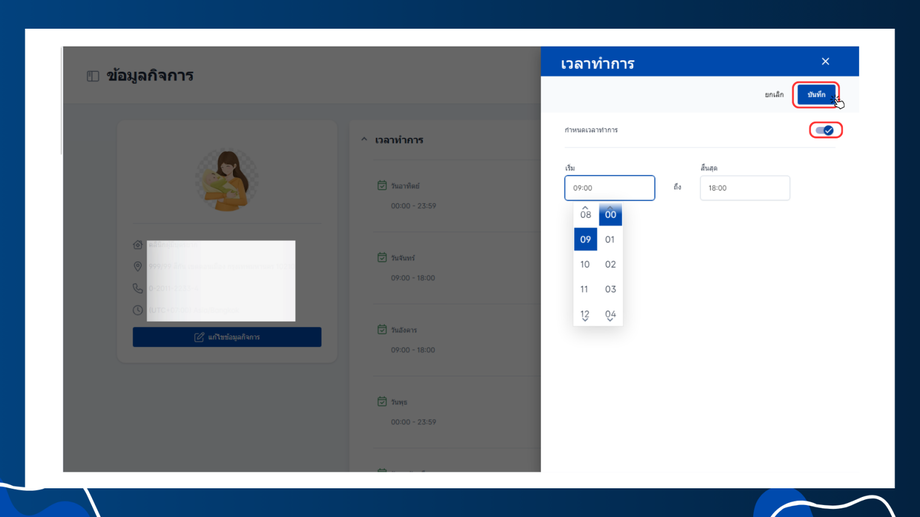Select hour 12 in time picker

[586, 314]
